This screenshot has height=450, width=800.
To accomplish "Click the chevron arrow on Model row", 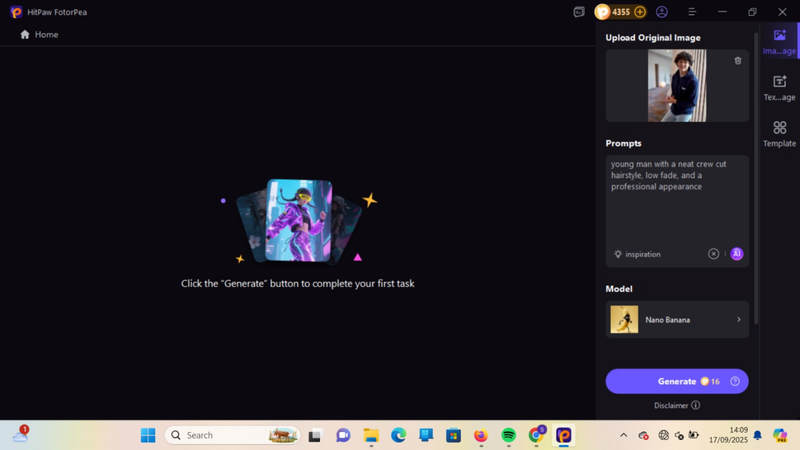I will (x=739, y=319).
